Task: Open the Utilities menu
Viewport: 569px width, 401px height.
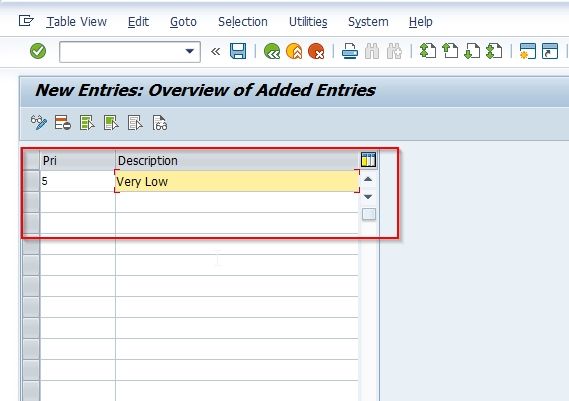Action: tap(308, 22)
